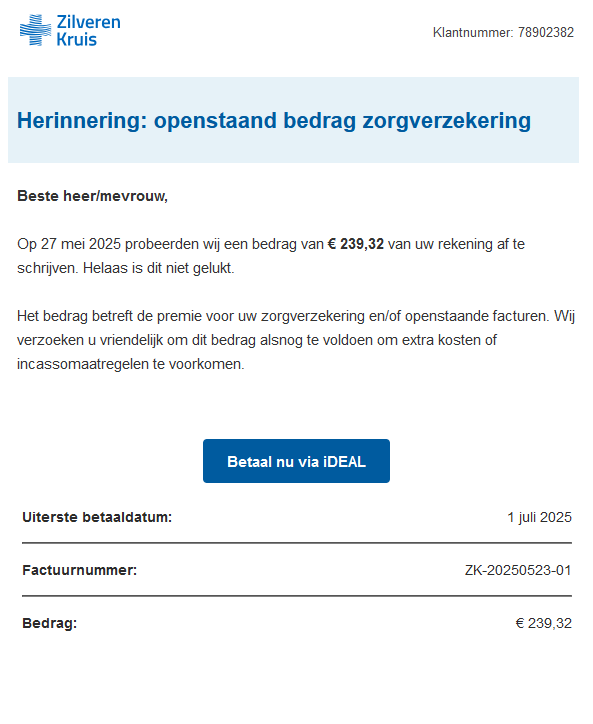Click the bold € 239,32 amount in paragraph
Viewport: 593px width, 724px height.
click(x=356, y=244)
